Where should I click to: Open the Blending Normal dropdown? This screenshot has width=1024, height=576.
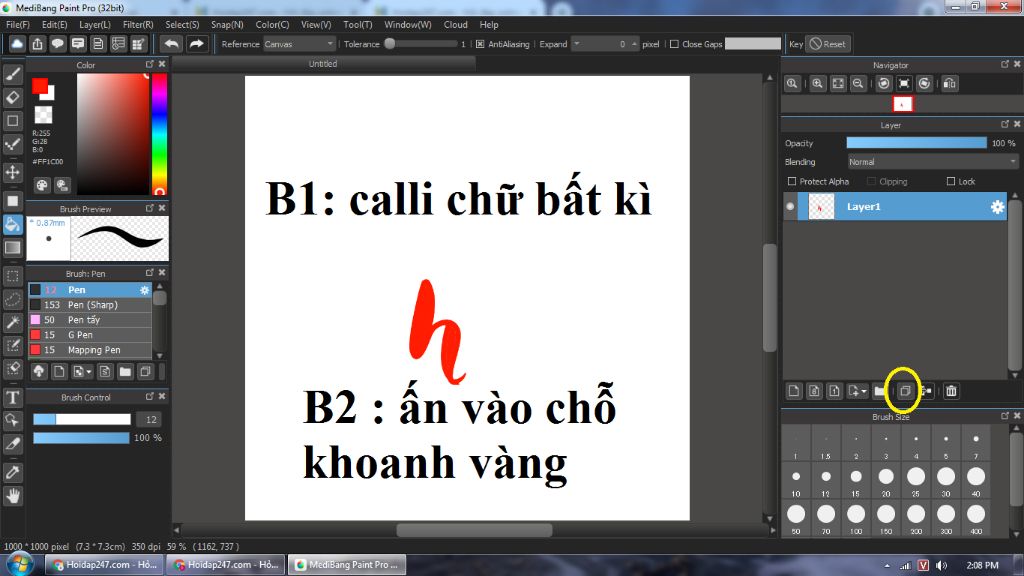pyautogui.click(x=933, y=161)
